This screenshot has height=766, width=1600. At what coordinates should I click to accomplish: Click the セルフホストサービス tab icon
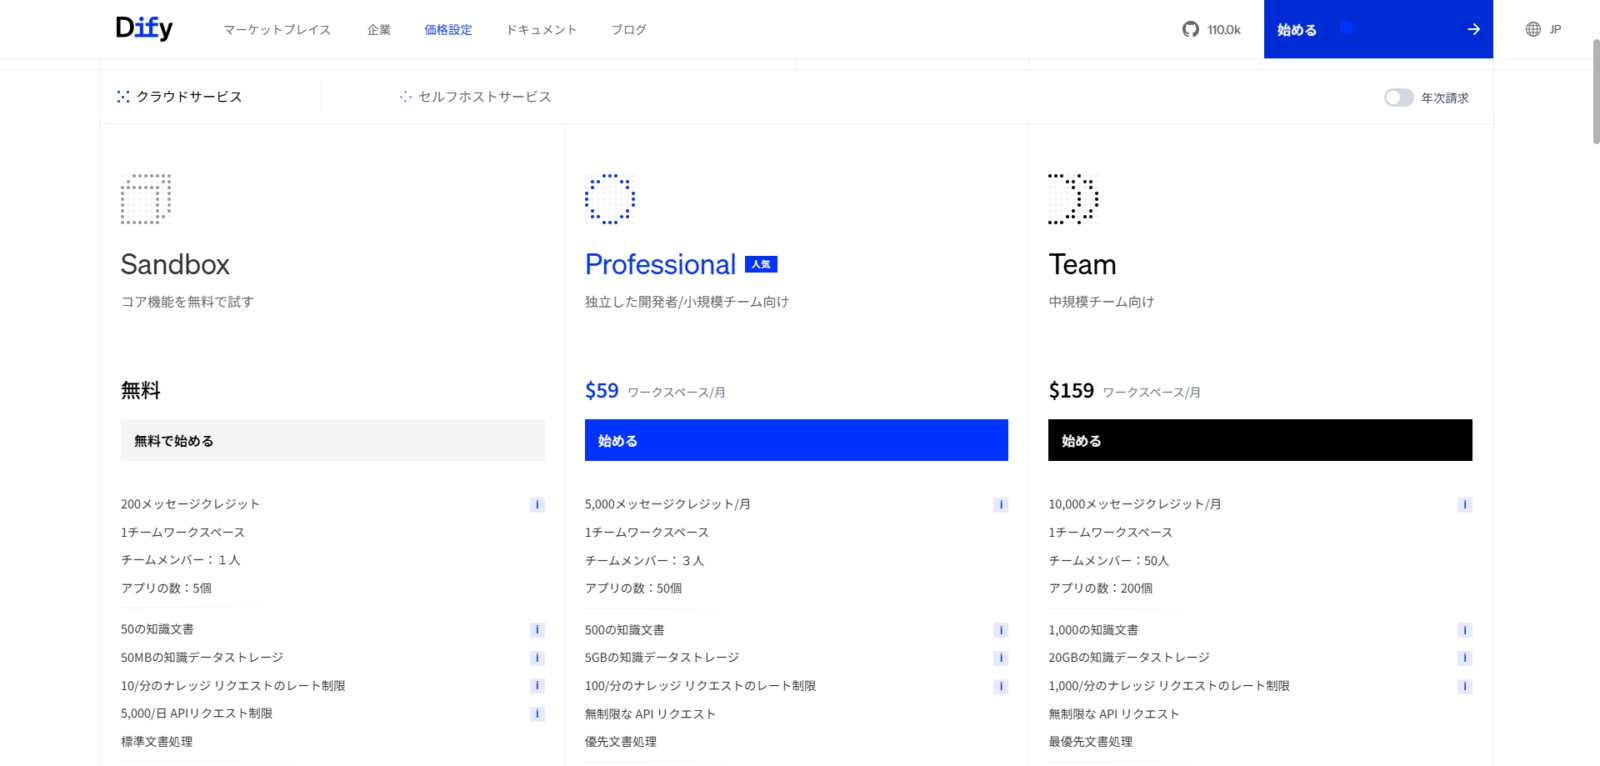click(x=405, y=97)
